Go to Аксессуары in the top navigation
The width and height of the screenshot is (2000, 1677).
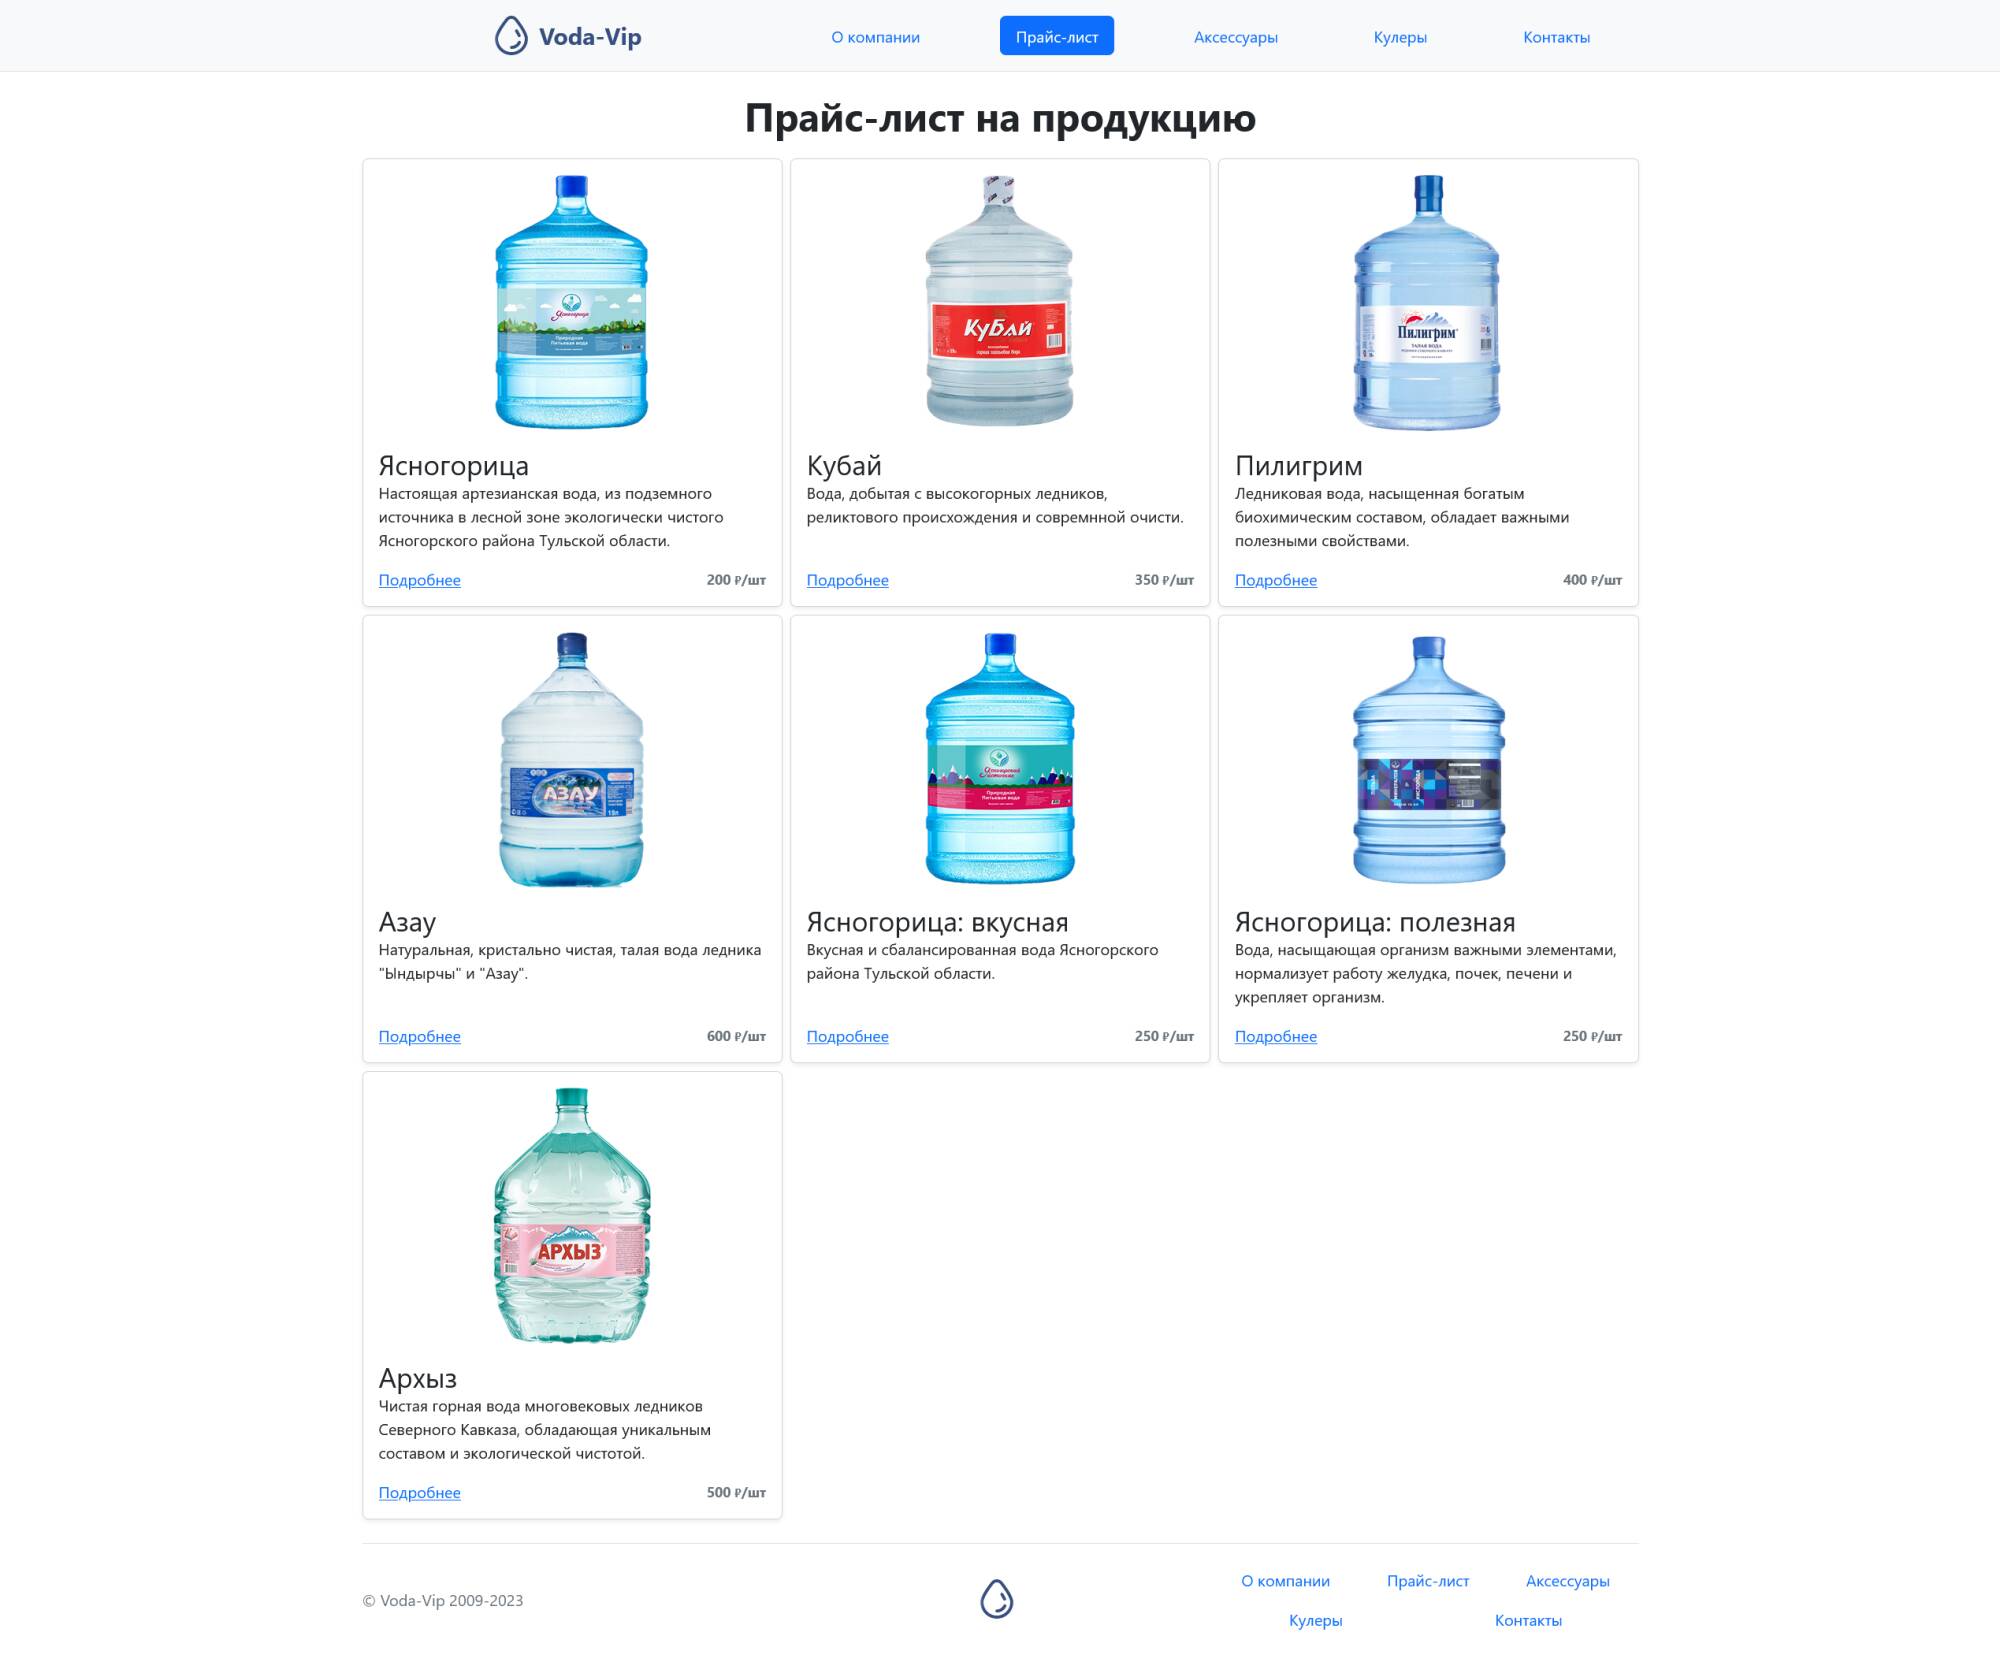click(1235, 37)
